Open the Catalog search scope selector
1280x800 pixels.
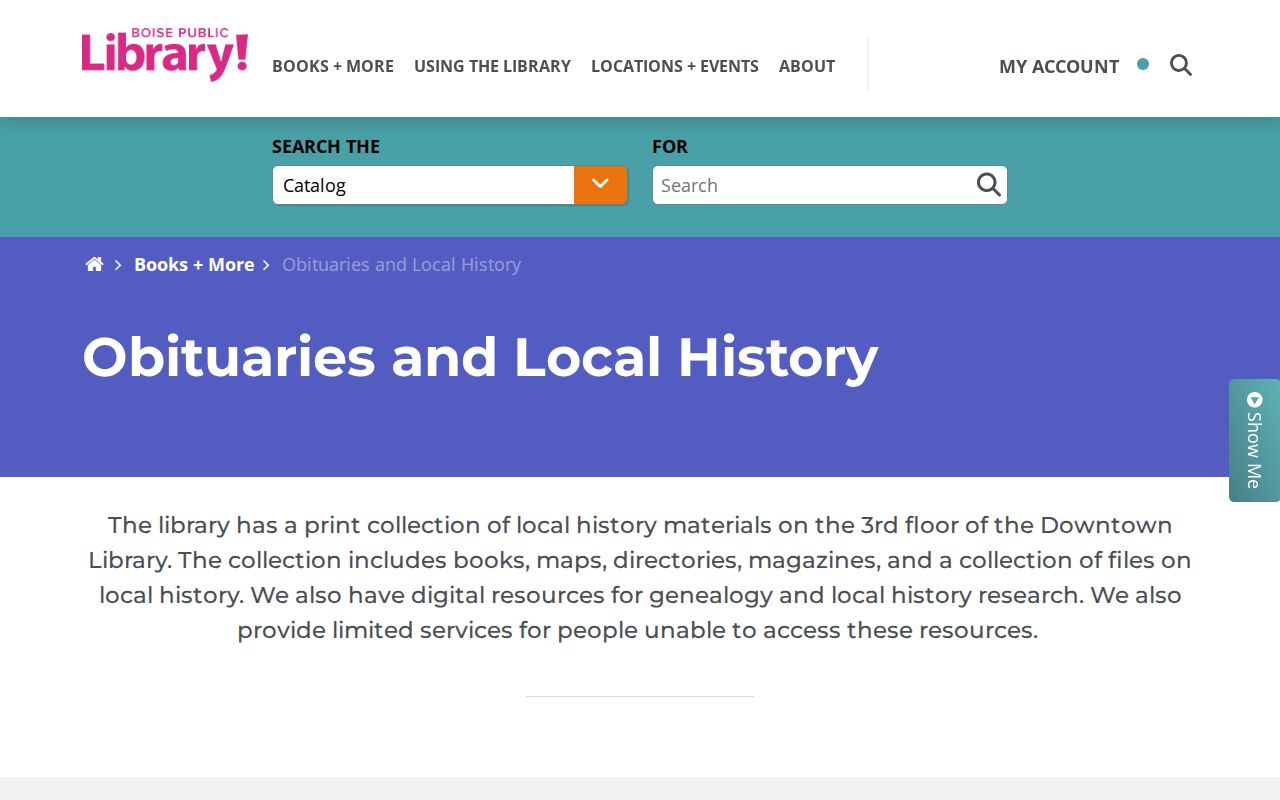pyautogui.click(x=450, y=185)
